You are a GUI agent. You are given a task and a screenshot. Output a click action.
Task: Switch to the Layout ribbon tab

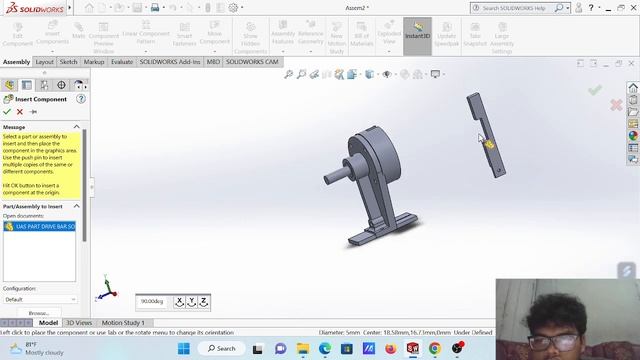(x=44, y=62)
